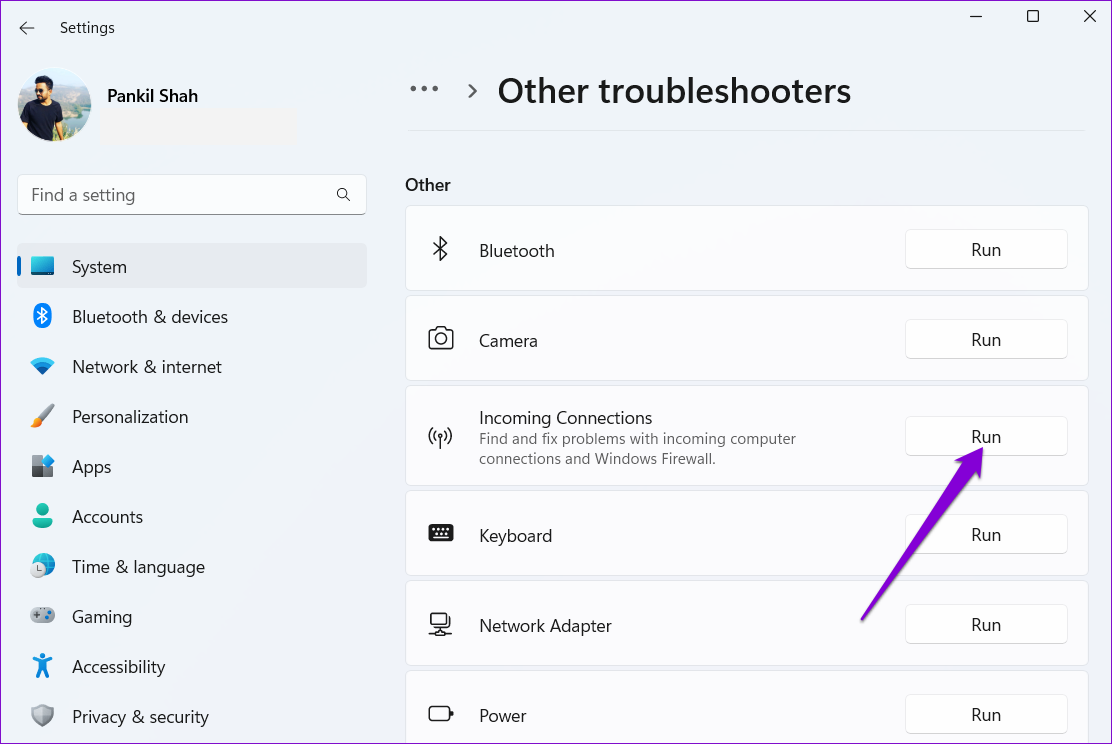Click the Network Adapter label
The image size is (1112, 744).
[545, 626]
